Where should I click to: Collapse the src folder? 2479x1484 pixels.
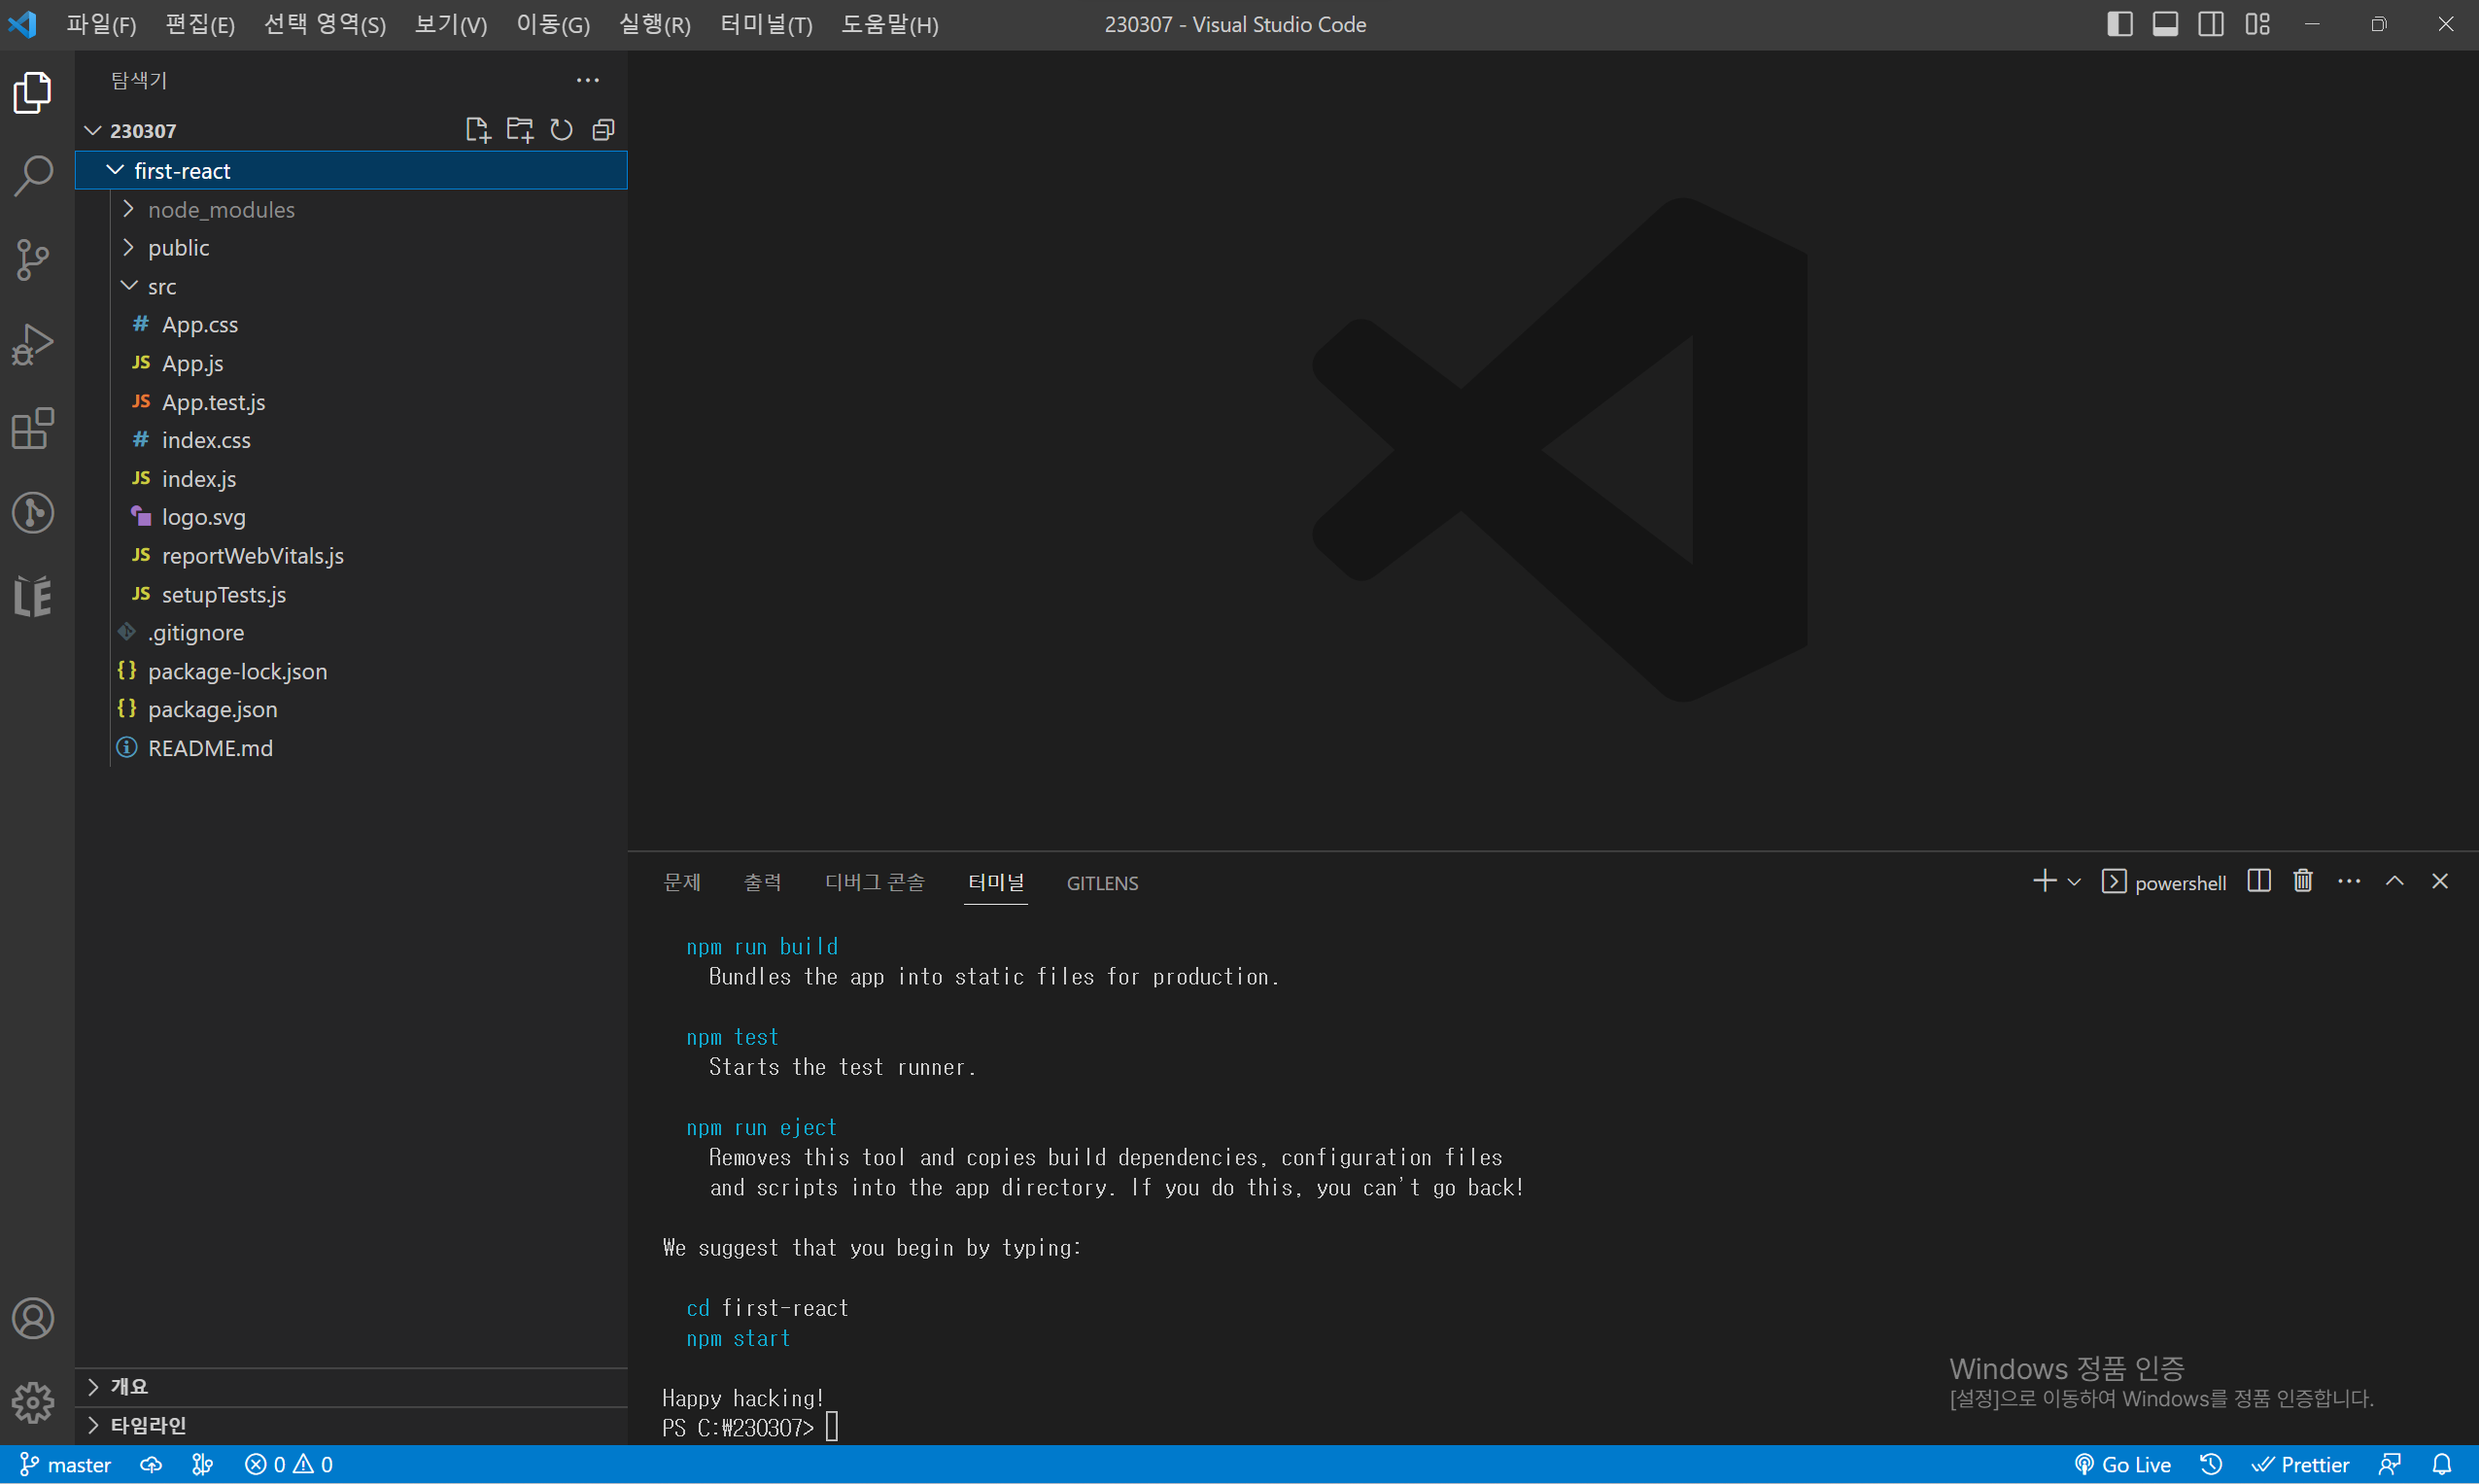click(161, 287)
